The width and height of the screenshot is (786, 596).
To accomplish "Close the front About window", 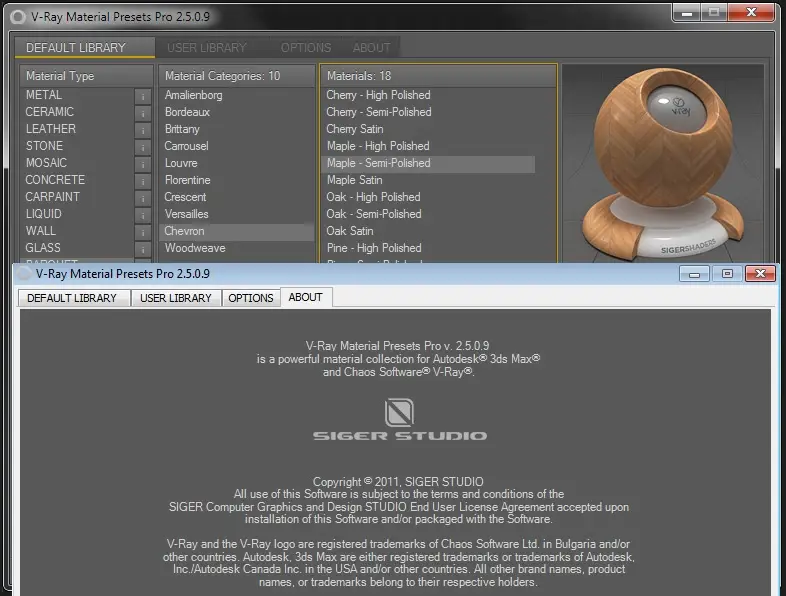I will [760, 274].
